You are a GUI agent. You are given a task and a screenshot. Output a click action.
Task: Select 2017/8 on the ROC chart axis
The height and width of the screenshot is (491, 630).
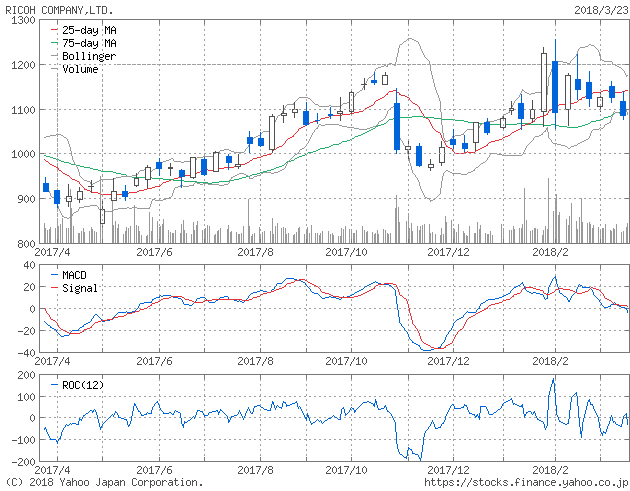[257, 469]
